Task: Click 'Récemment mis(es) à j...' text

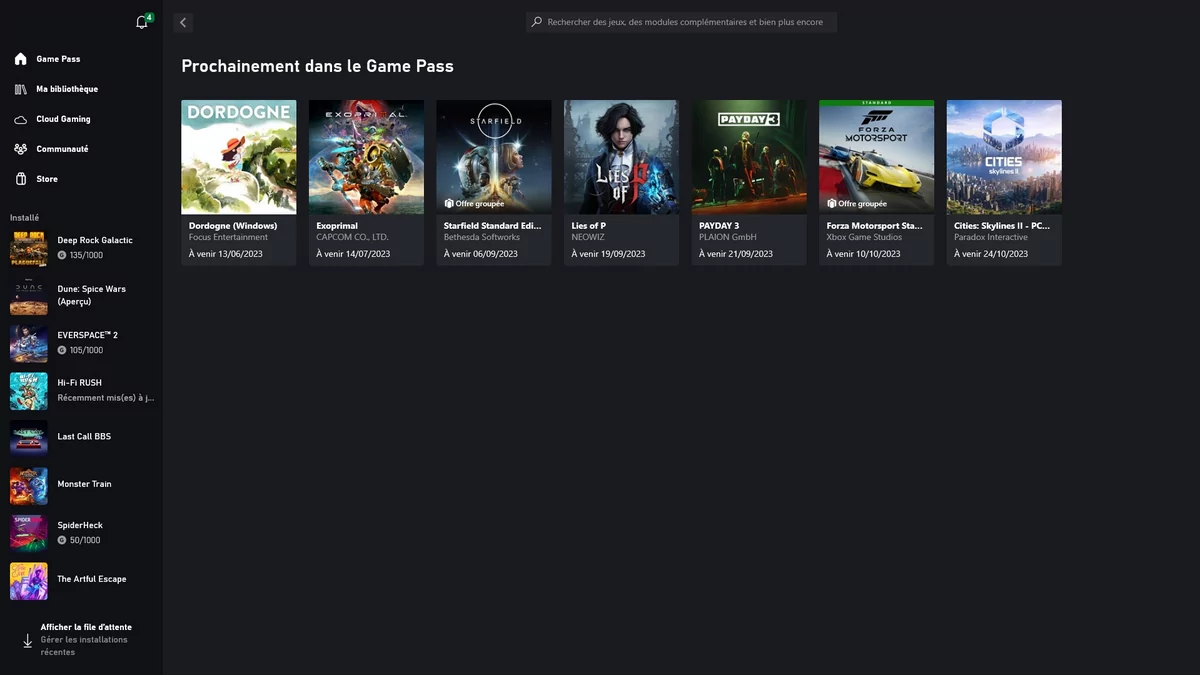Action: click(106, 397)
